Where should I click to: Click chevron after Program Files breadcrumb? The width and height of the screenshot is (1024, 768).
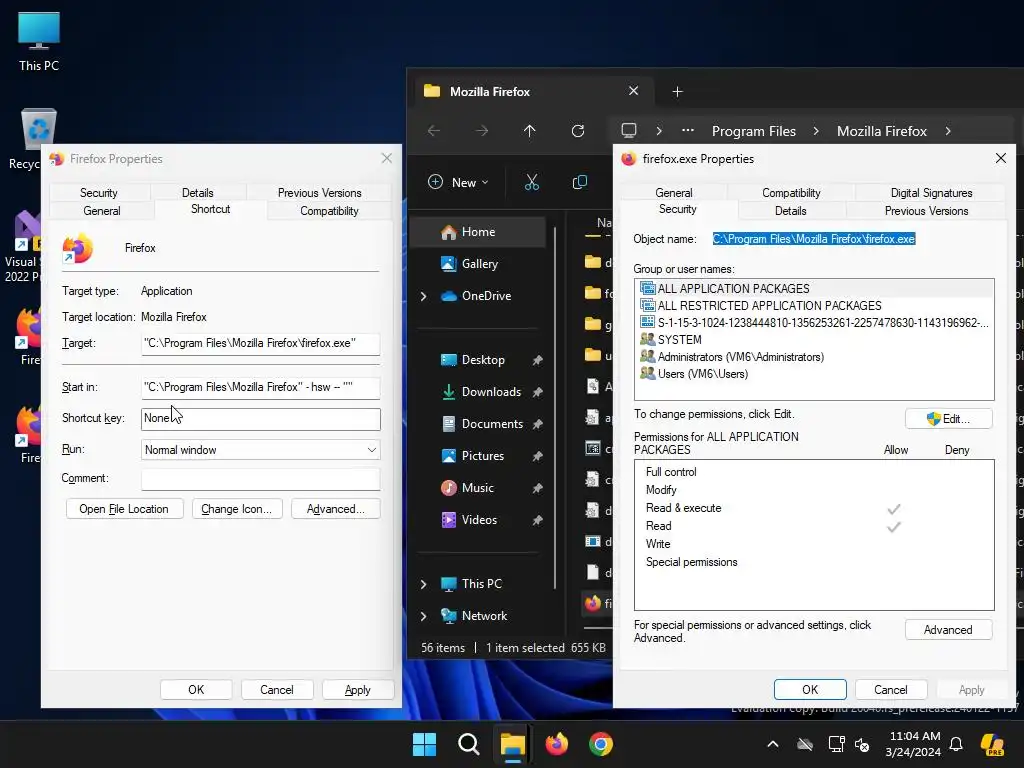816,131
